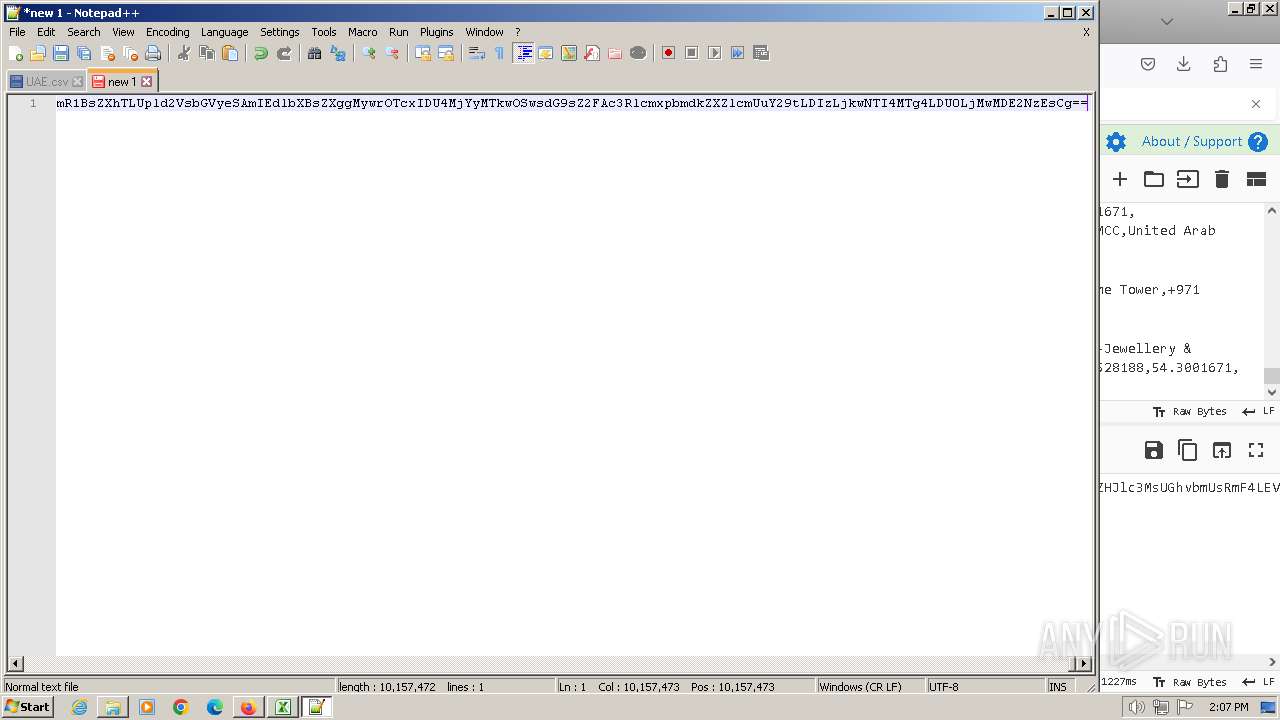Click the Zoom In toolbar icon

tap(369, 53)
